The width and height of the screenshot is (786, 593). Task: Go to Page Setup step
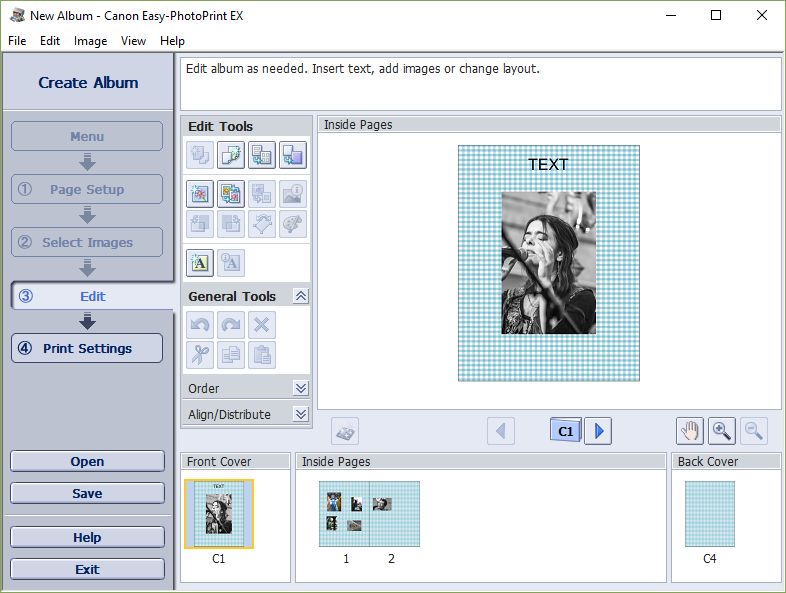pos(87,189)
